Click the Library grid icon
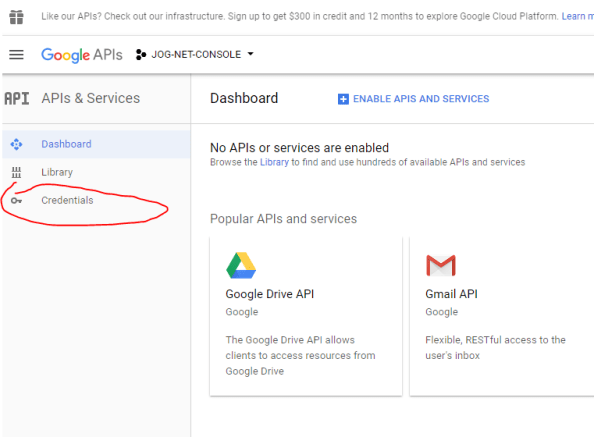594x437 pixels. point(16,172)
